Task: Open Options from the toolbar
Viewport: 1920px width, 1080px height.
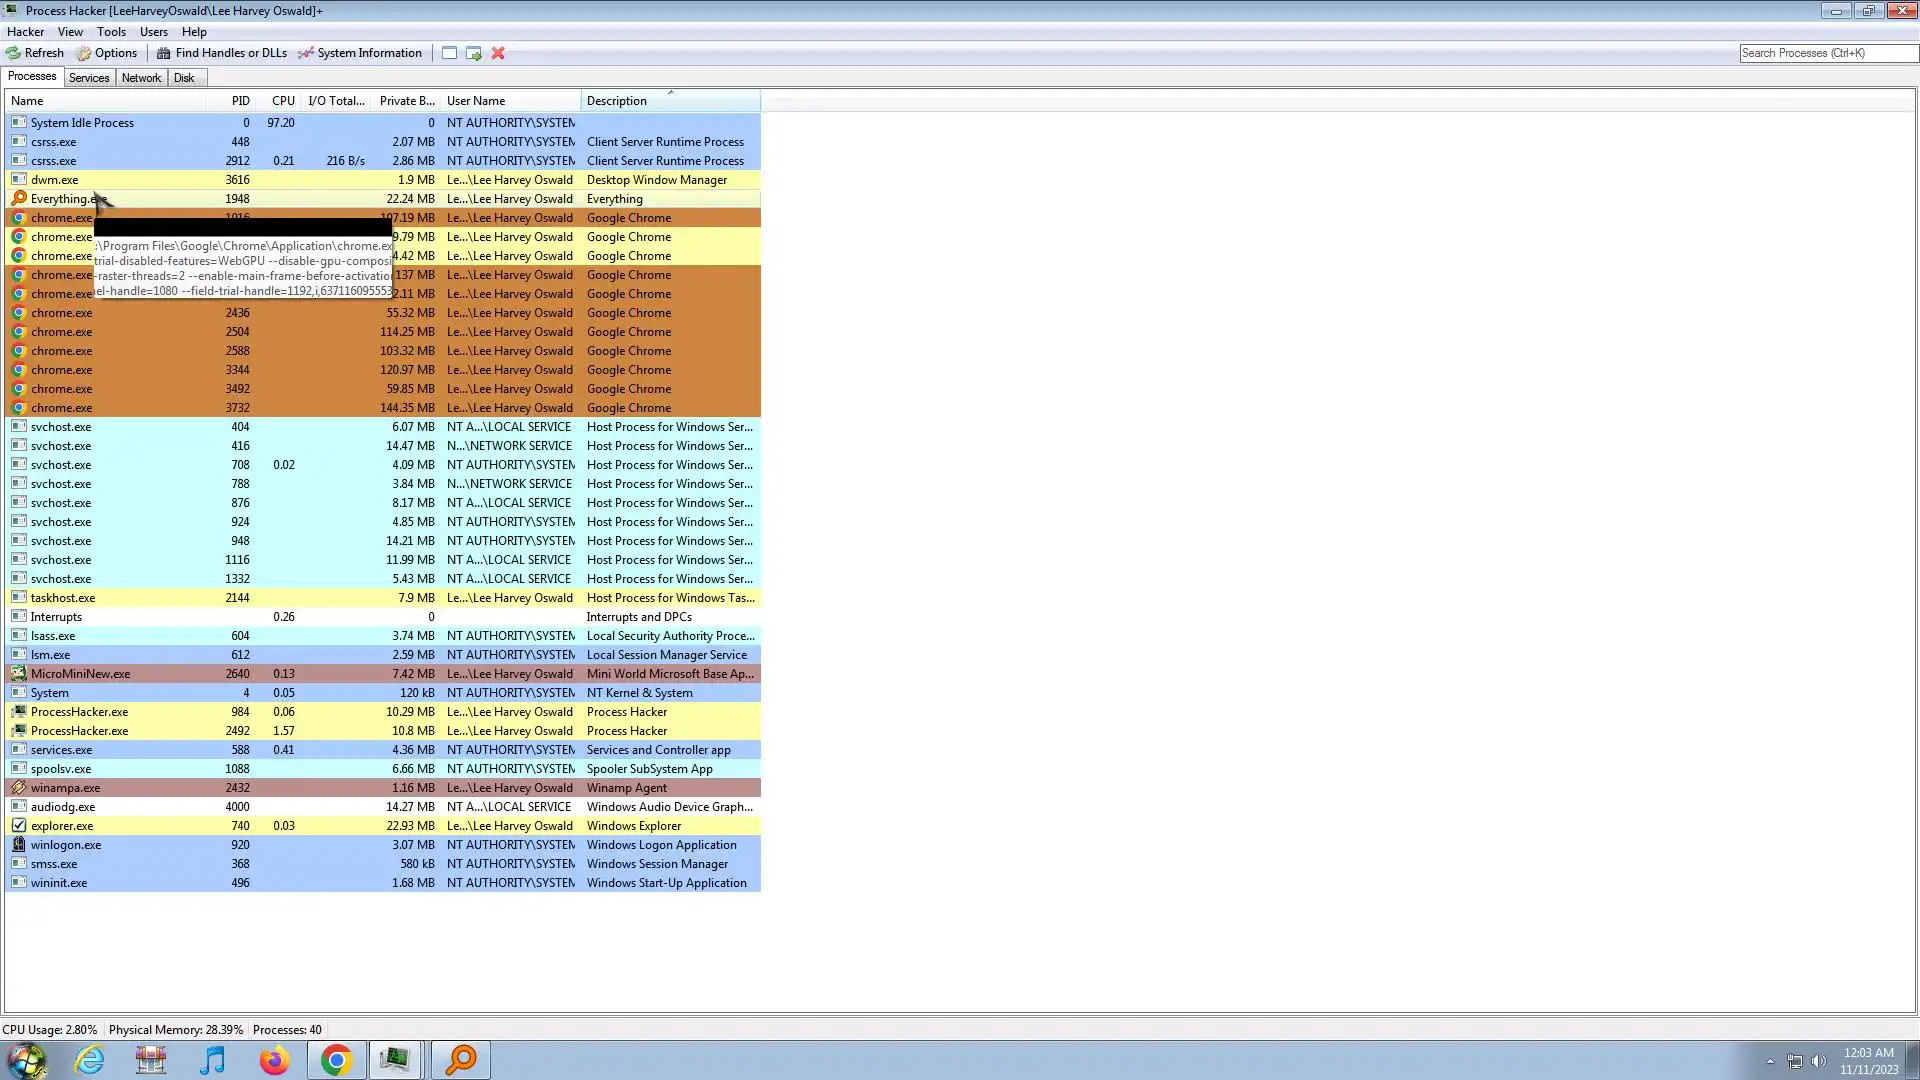Action: pos(107,53)
